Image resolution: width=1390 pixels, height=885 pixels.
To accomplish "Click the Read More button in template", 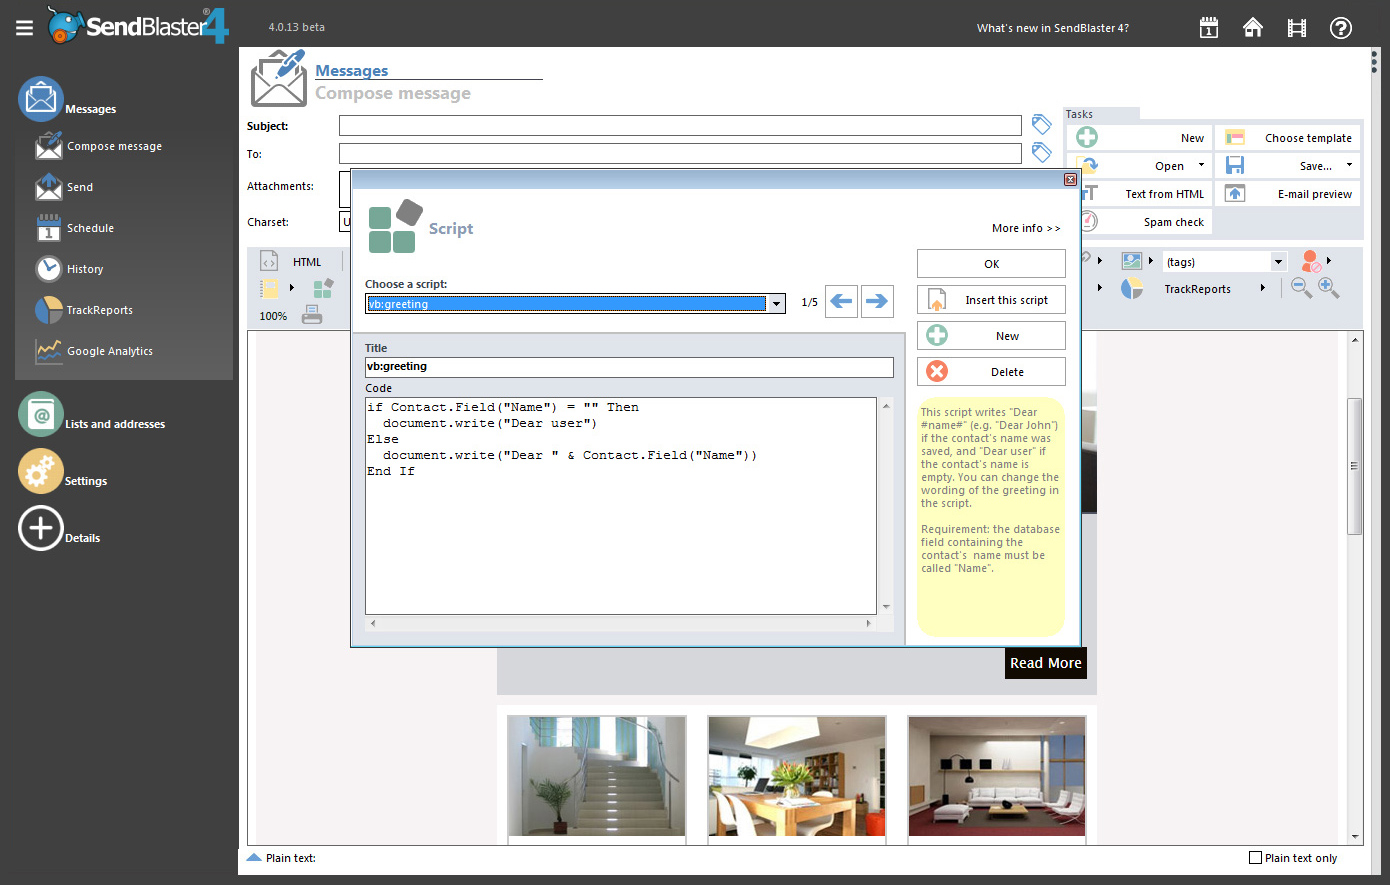I will coord(1046,663).
